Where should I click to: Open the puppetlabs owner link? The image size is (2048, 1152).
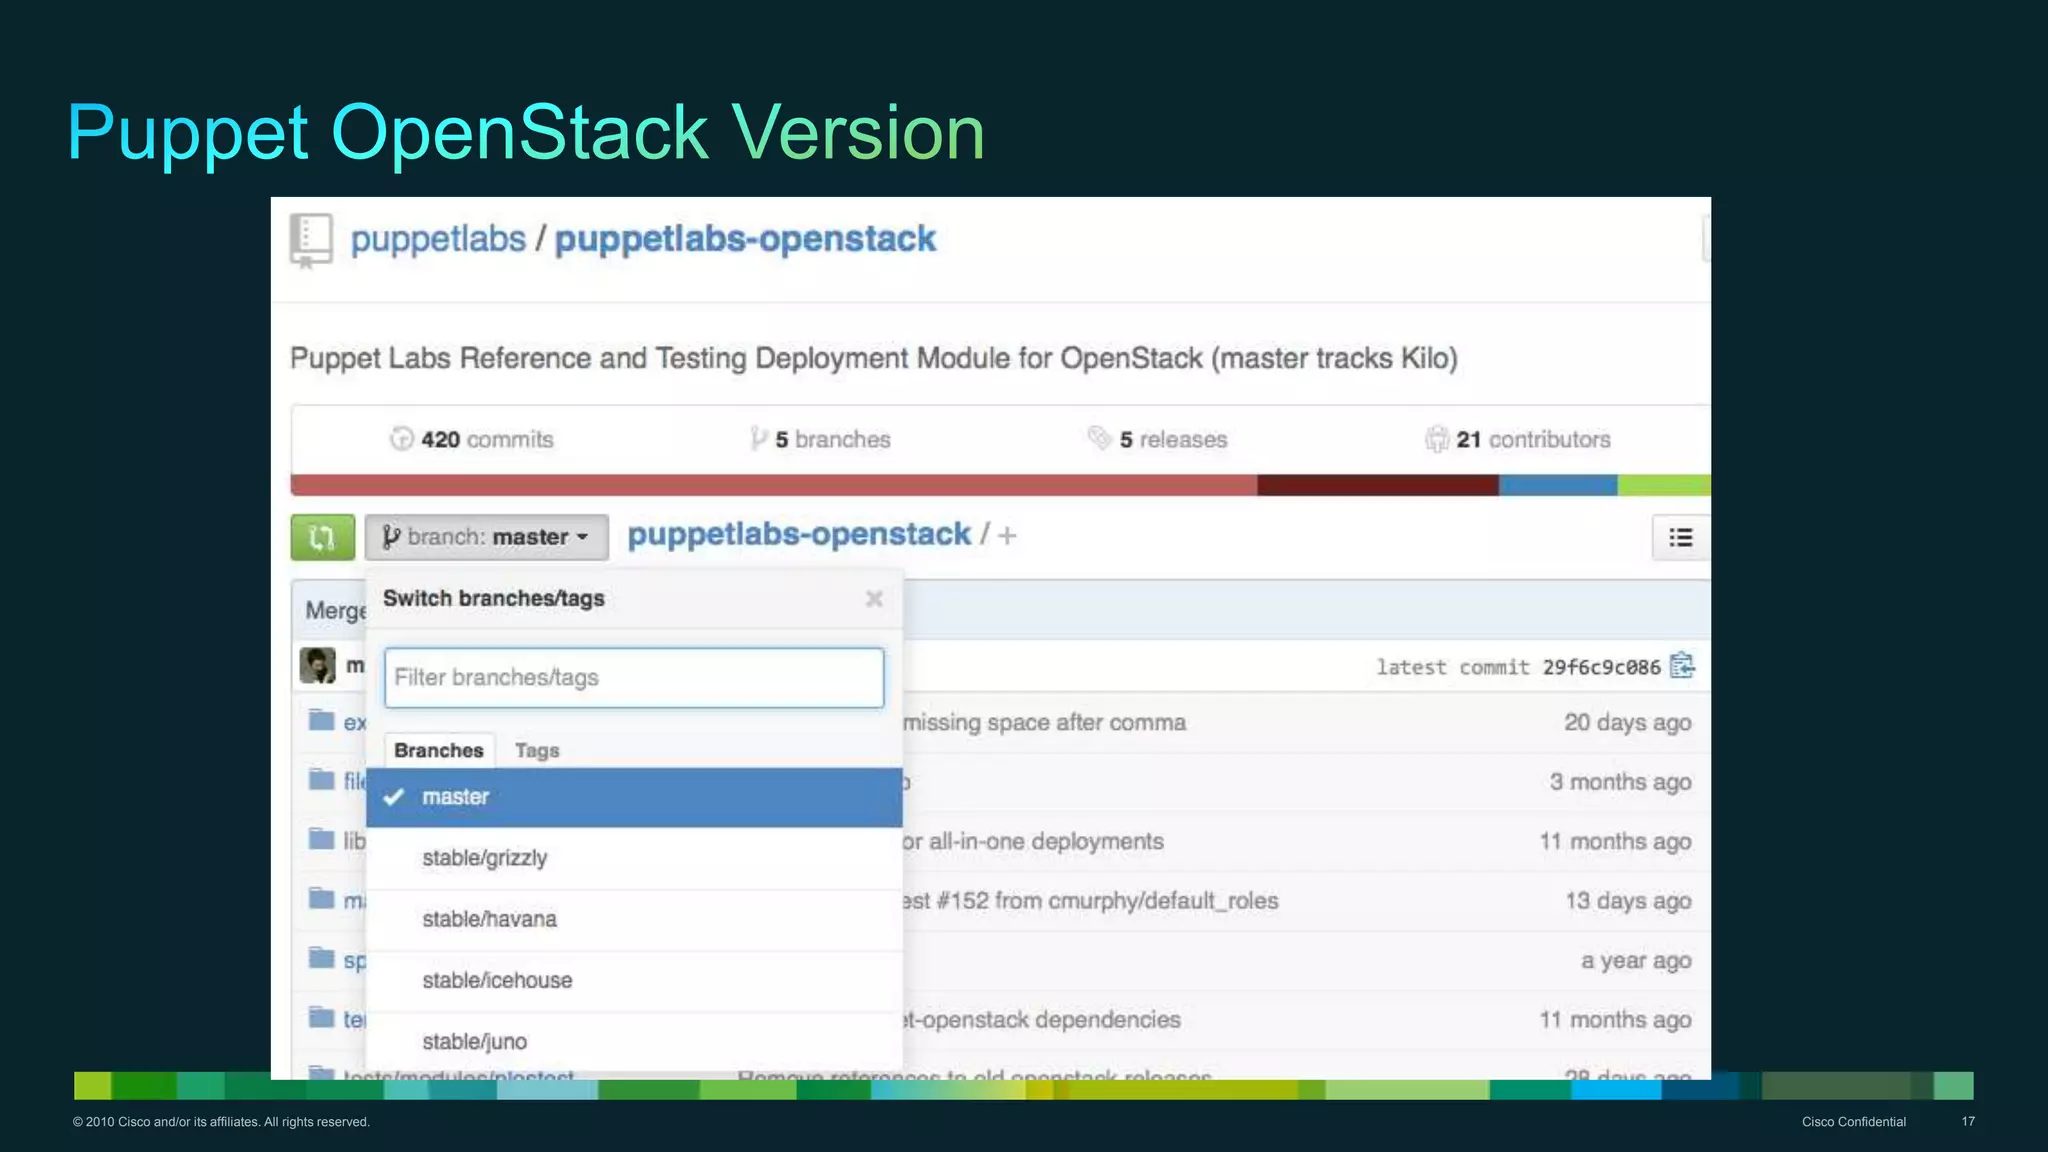(438, 240)
